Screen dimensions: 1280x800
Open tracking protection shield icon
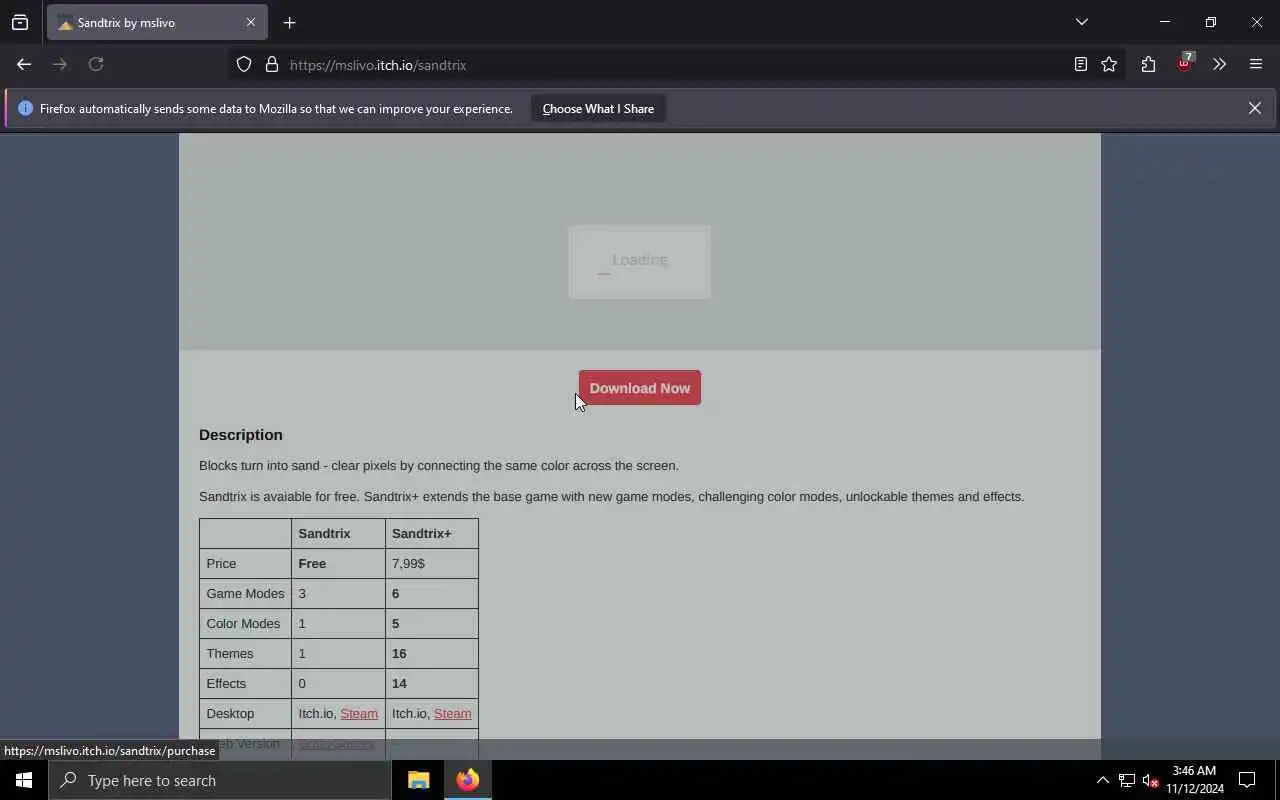pos(244,65)
